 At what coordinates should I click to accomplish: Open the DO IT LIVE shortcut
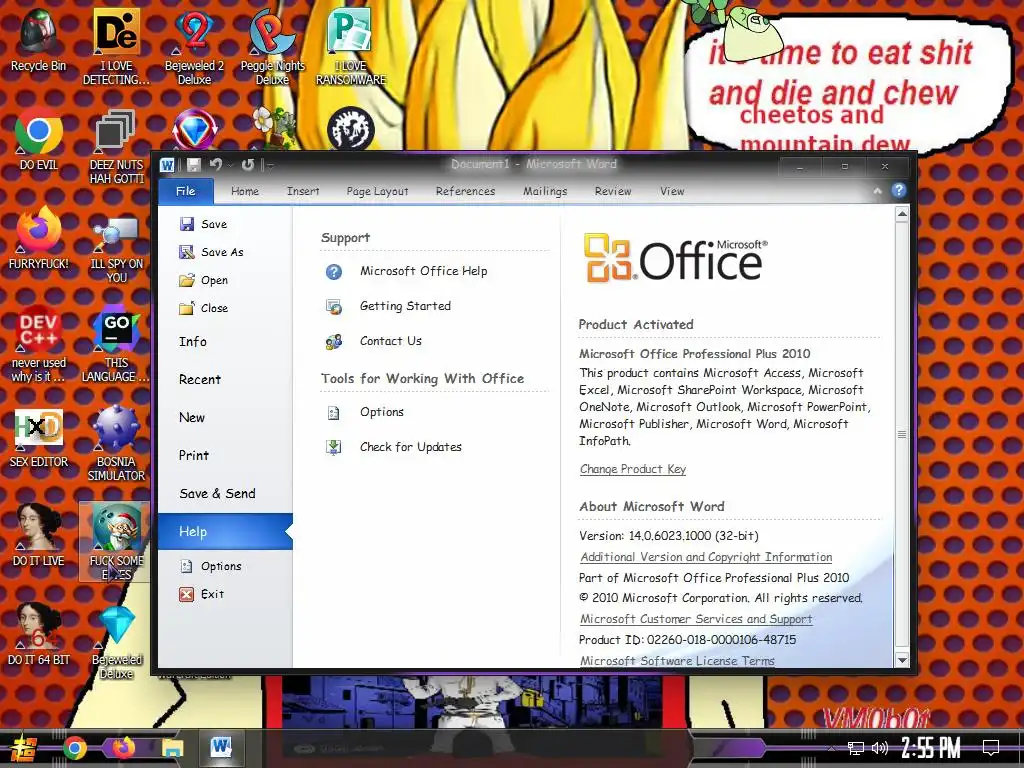(38, 534)
